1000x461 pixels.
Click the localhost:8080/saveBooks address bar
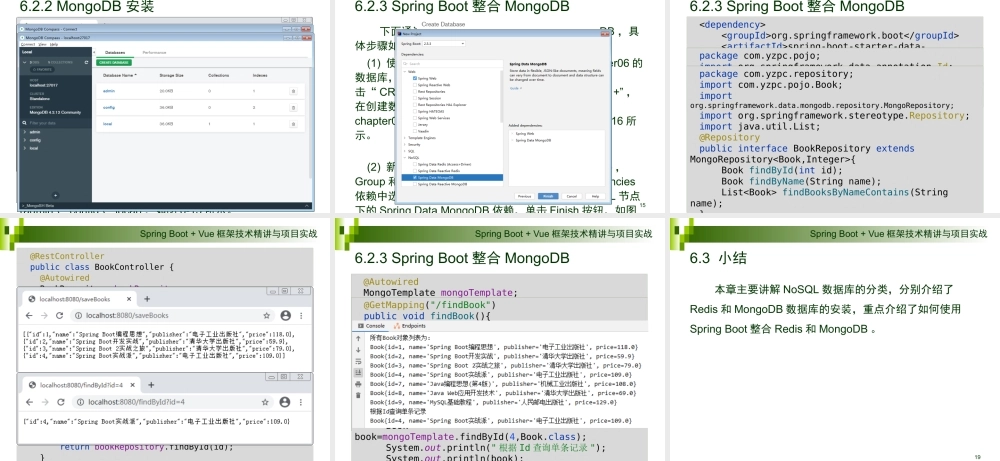click(172, 316)
